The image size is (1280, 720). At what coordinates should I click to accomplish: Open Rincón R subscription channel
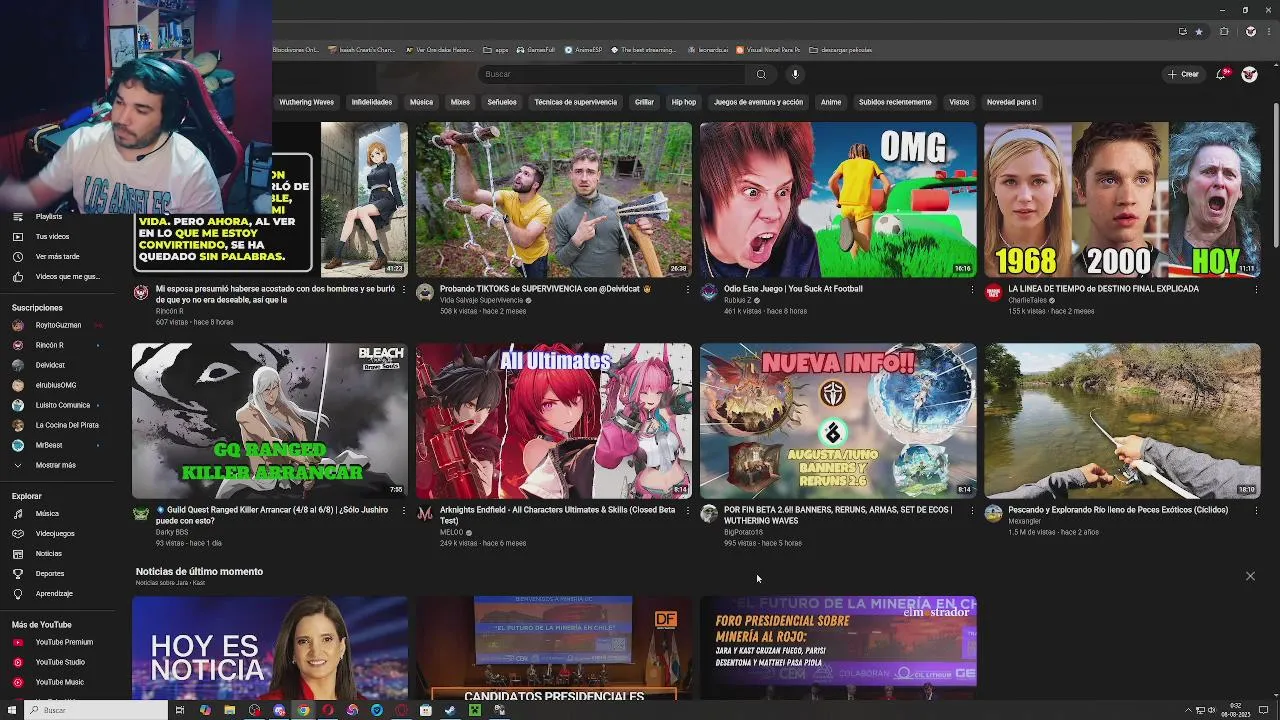tap(49, 345)
